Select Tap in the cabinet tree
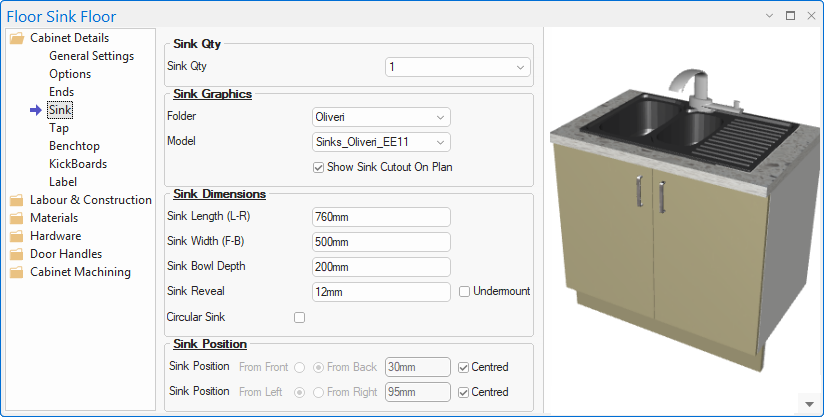 point(59,128)
